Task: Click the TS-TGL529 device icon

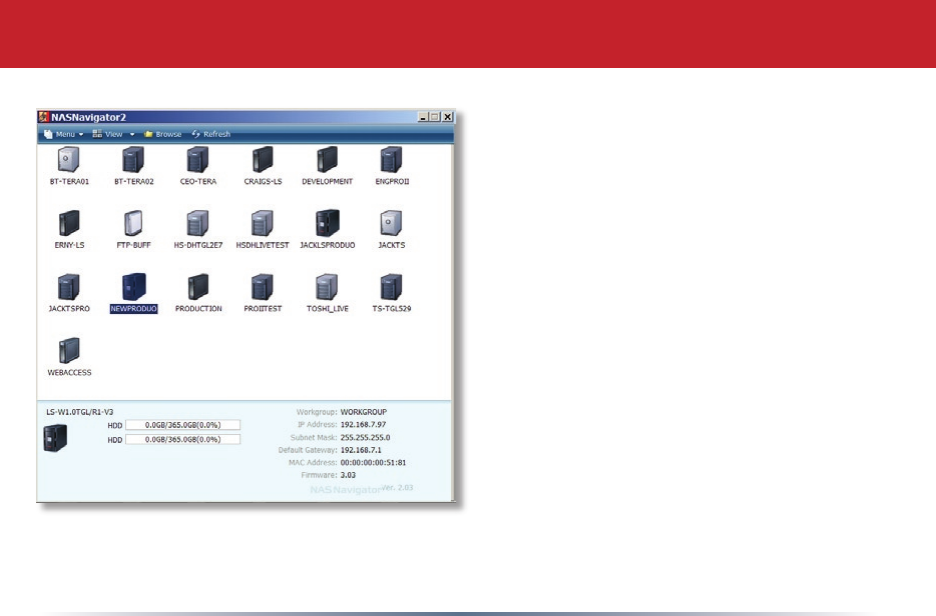Action: (x=392, y=287)
